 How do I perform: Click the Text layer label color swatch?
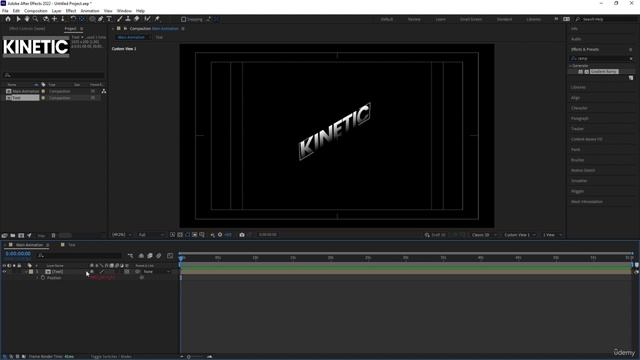(x=31, y=271)
